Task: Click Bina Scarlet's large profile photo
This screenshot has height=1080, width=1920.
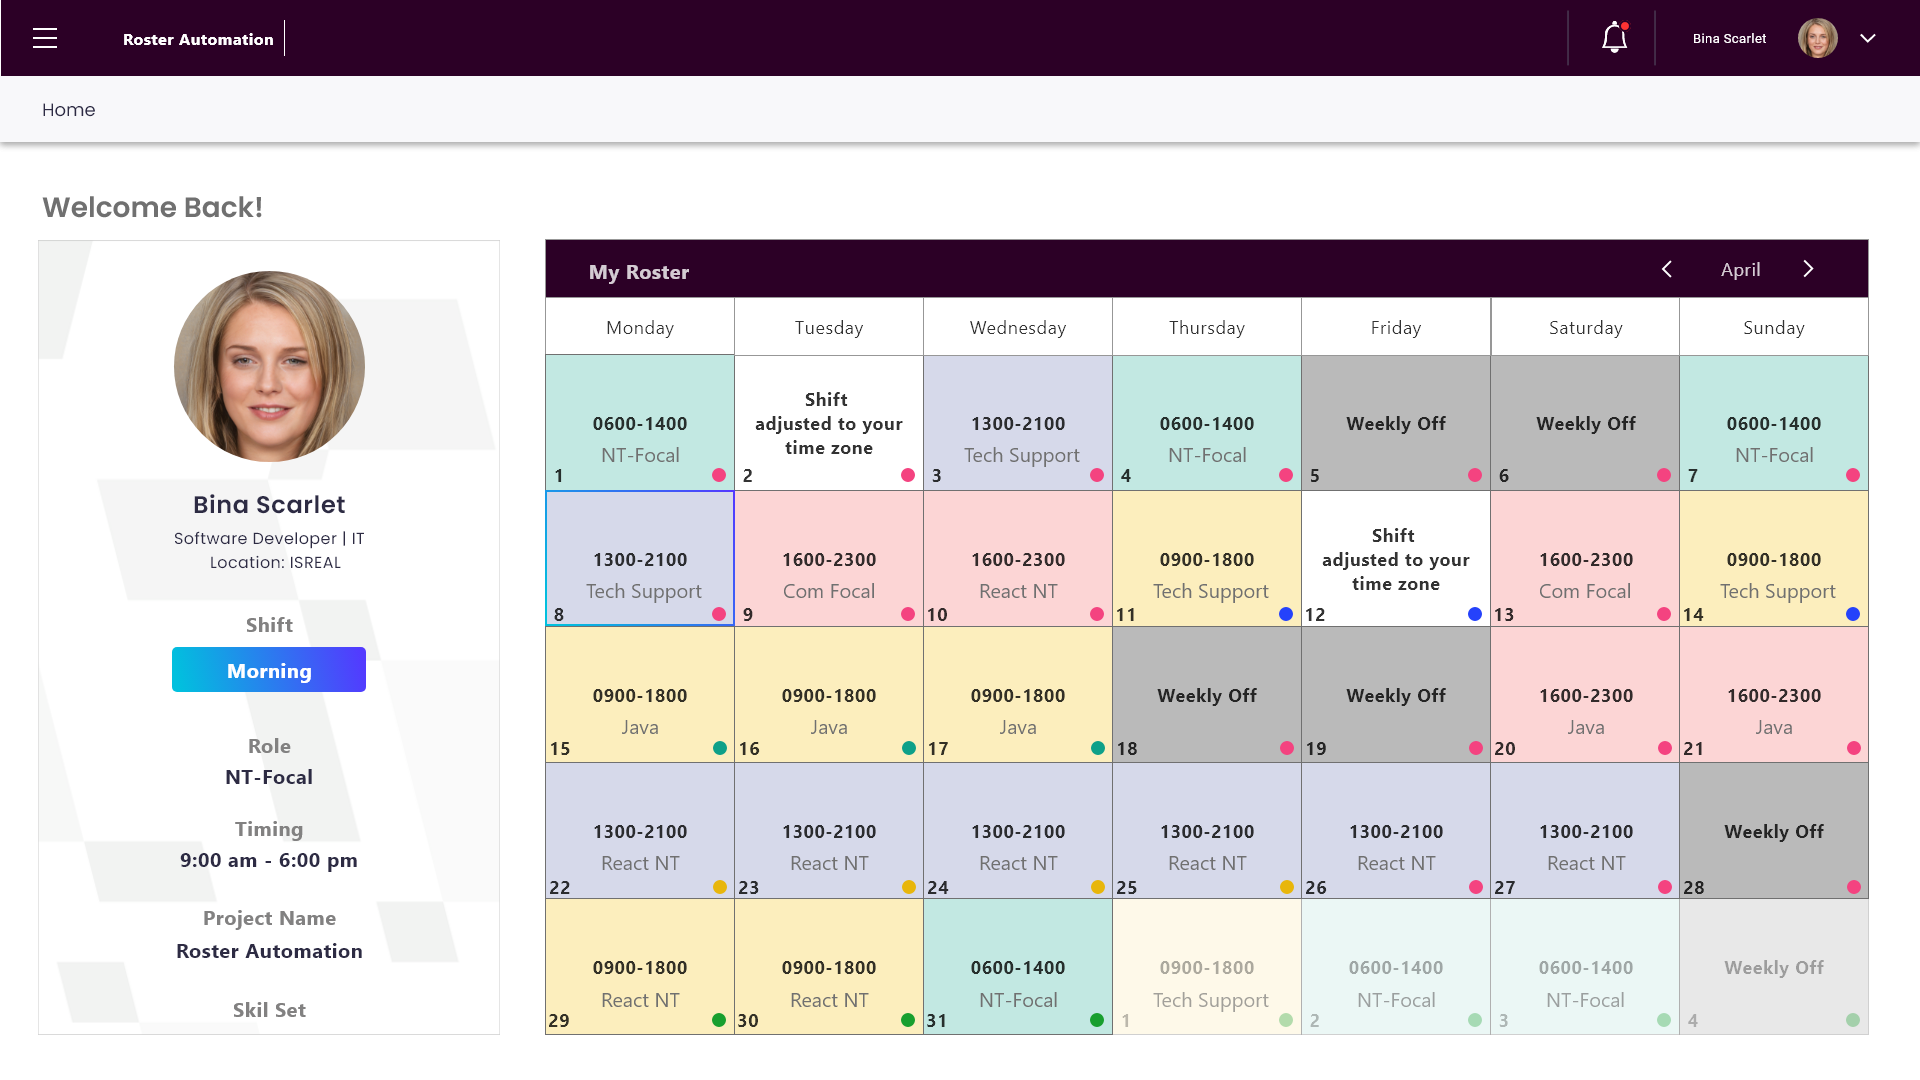Action: pyautogui.click(x=269, y=366)
